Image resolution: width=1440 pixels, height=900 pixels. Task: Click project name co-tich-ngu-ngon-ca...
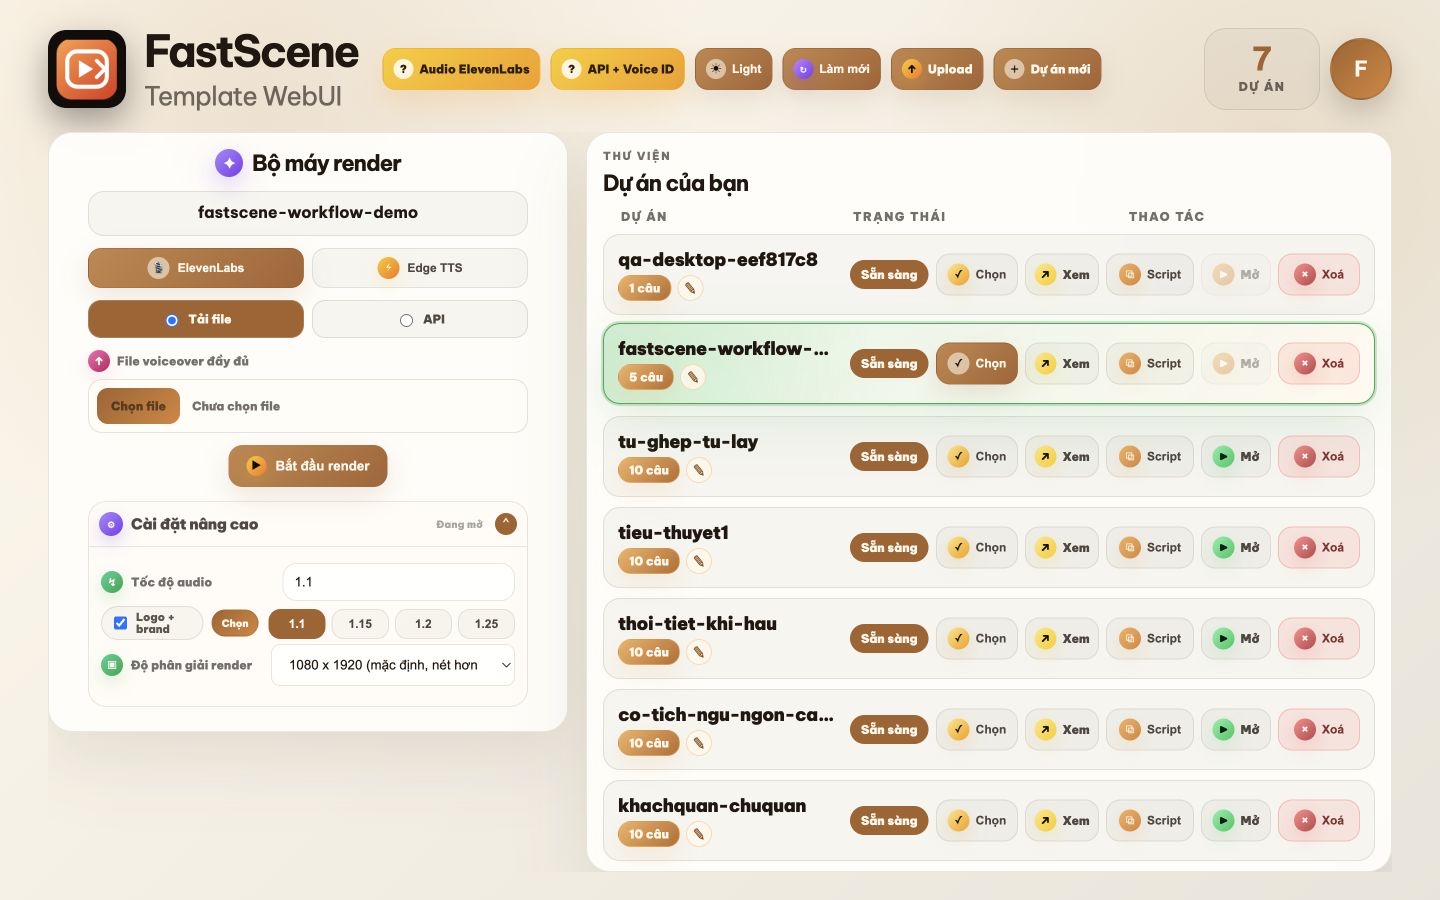pyautogui.click(x=726, y=715)
